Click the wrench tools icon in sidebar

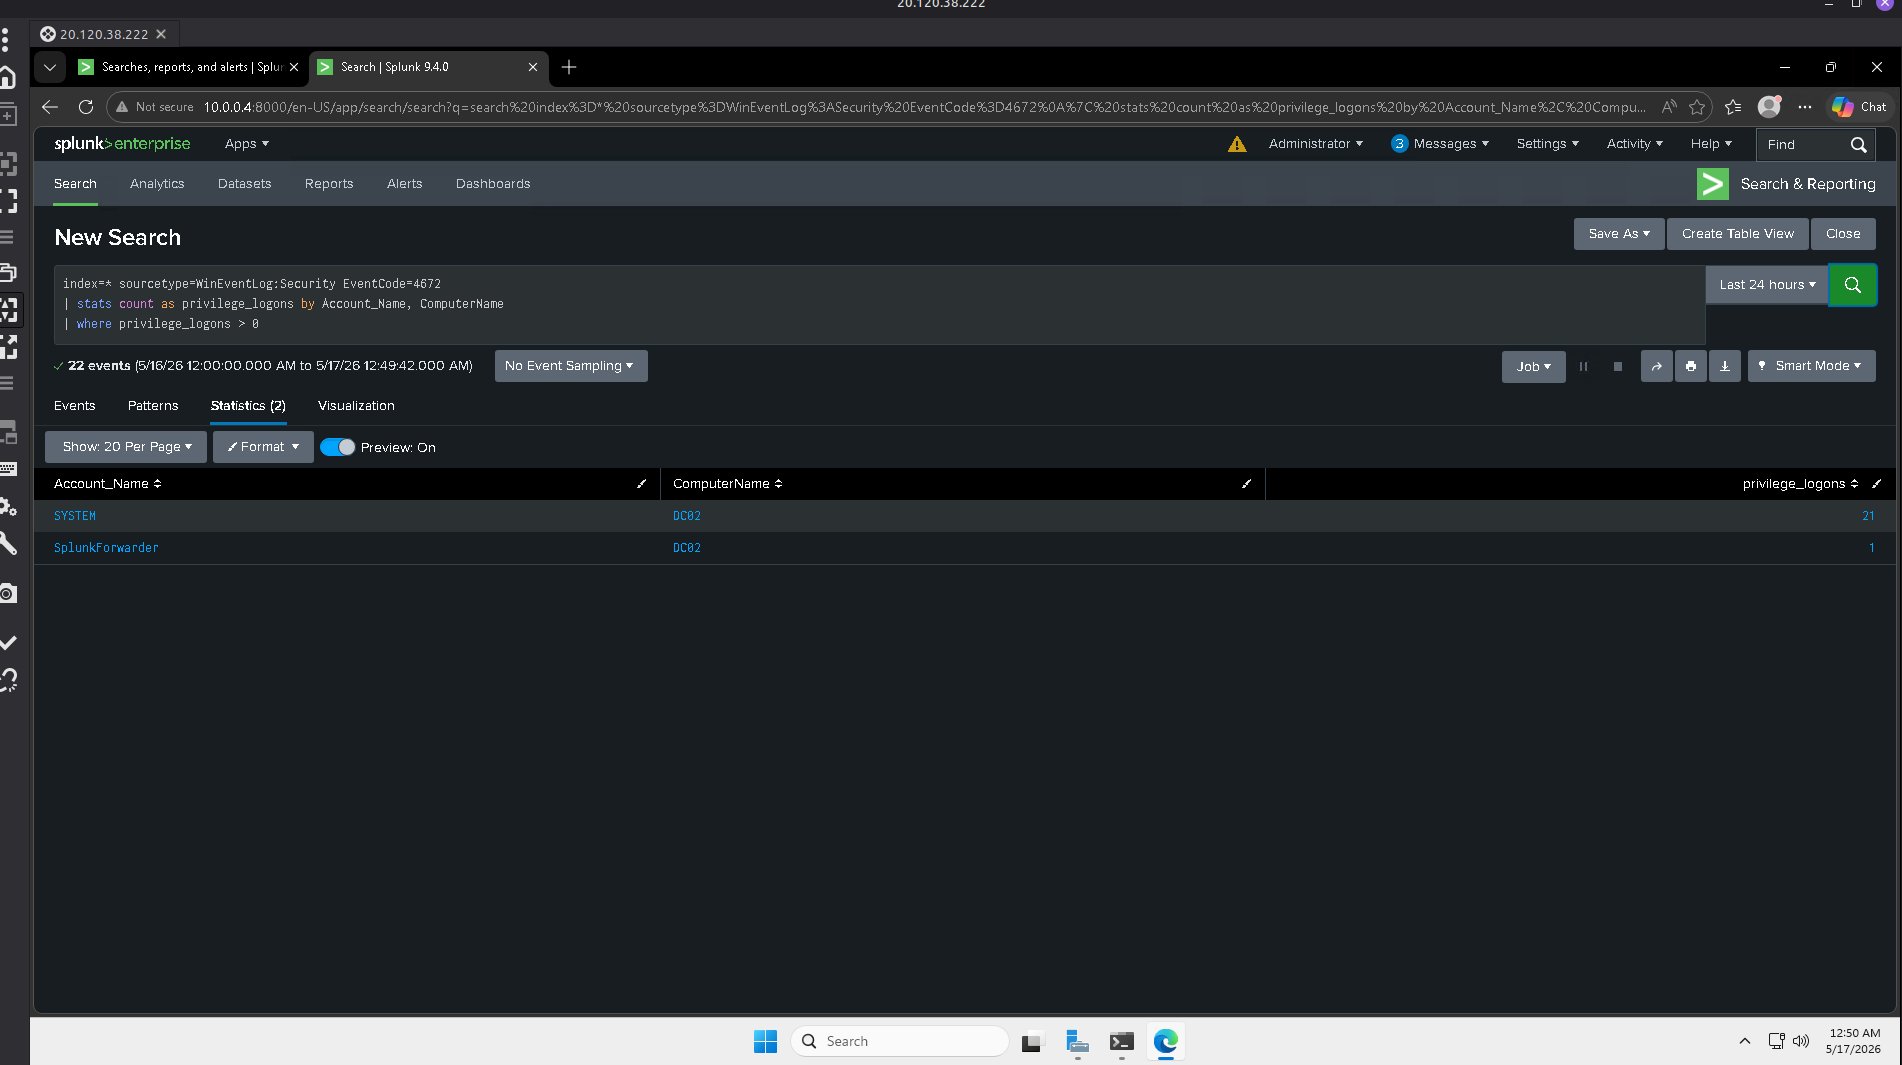click(x=8, y=543)
